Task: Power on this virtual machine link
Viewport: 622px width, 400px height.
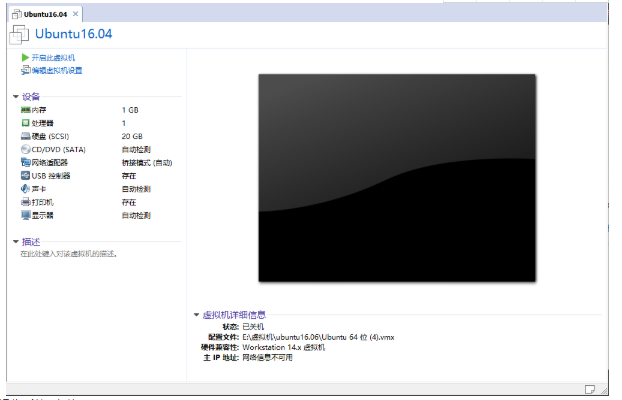Action: click(53, 58)
